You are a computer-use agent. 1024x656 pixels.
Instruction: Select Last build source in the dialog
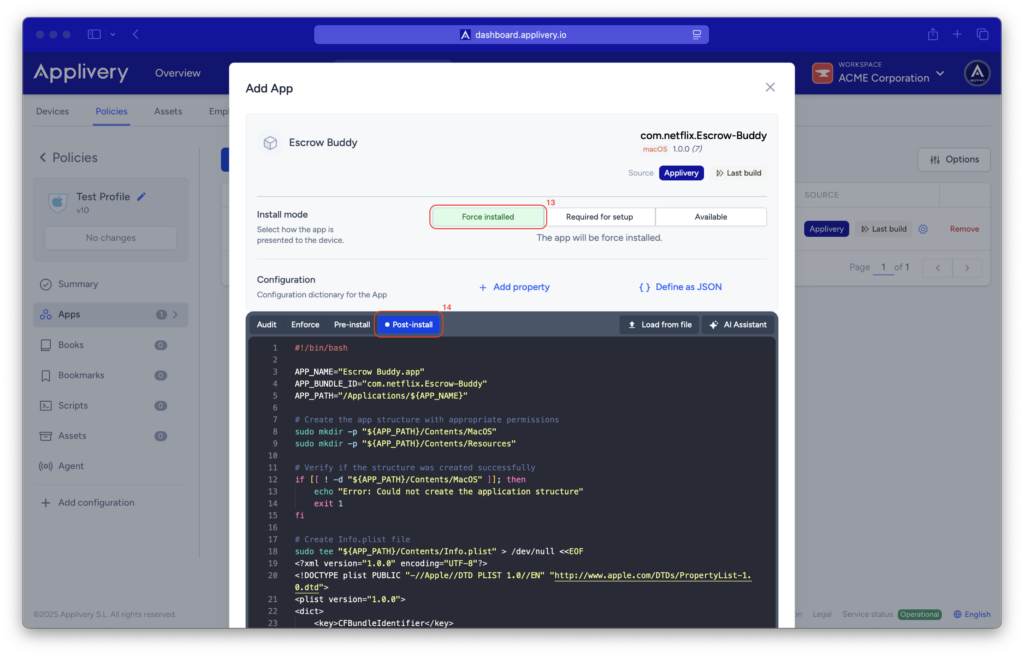tap(739, 173)
